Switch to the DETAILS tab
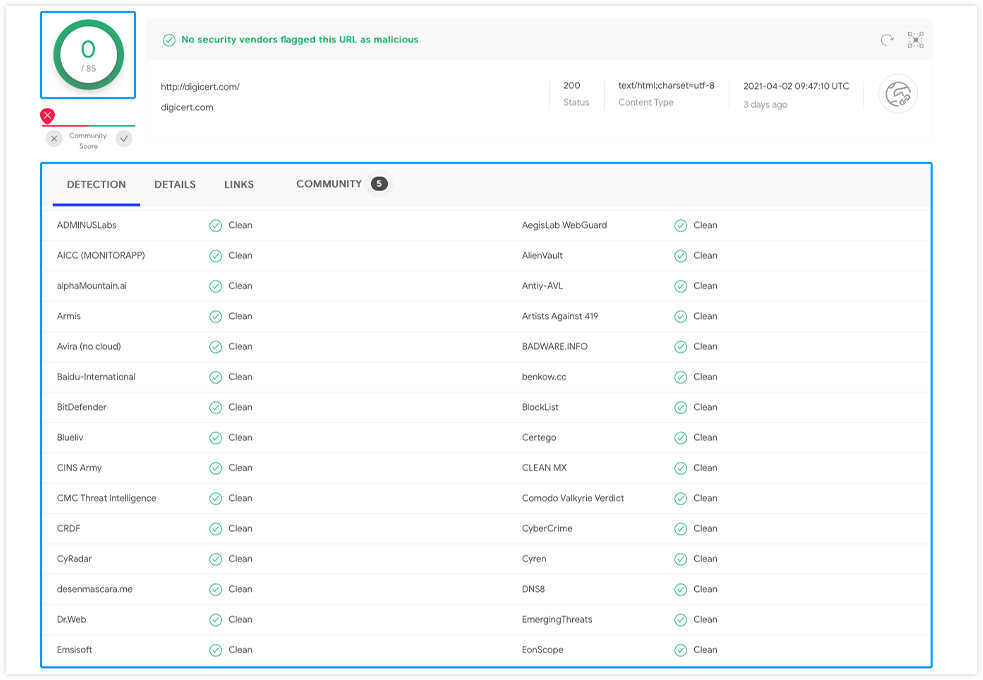Viewport: 983px width, 680px height. coord(175,184)
